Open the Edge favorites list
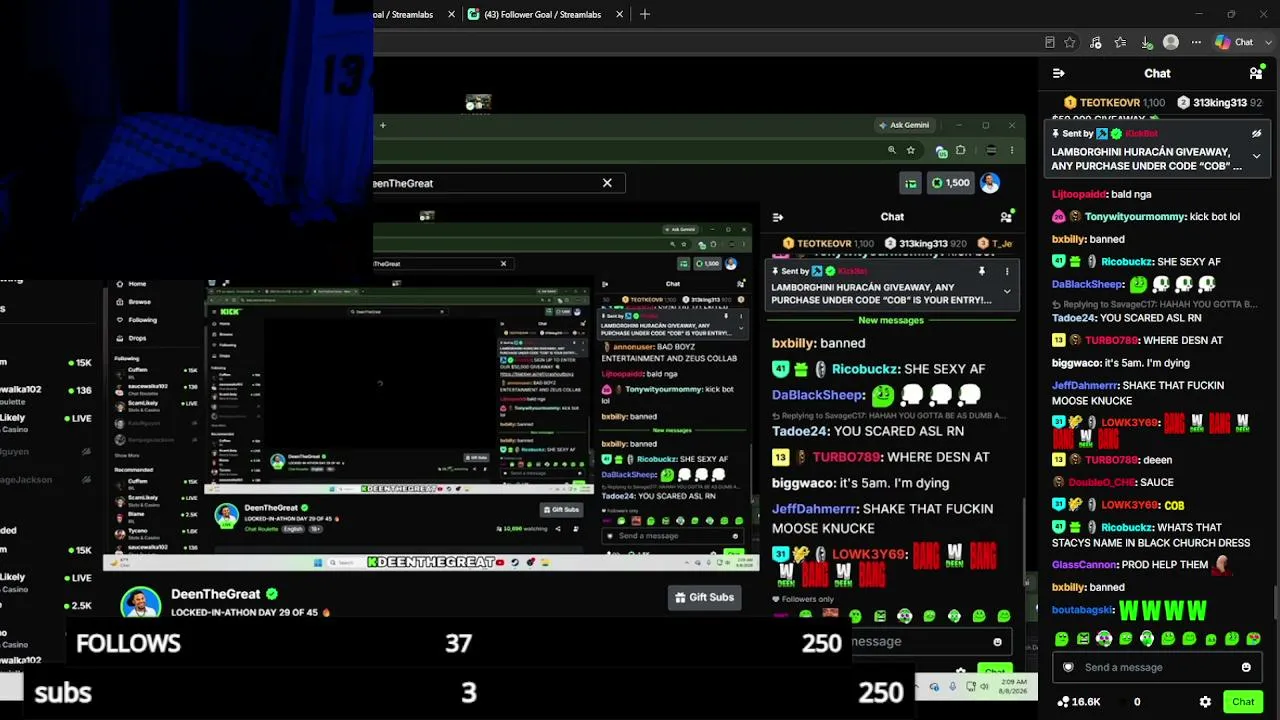The image size is (1280, 720). [1121, 42]
